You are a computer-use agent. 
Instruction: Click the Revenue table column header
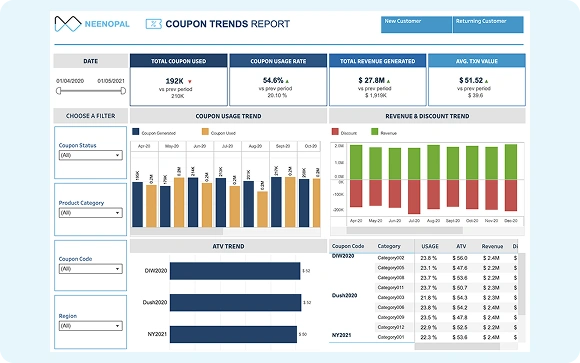click(x=492, y=246)
